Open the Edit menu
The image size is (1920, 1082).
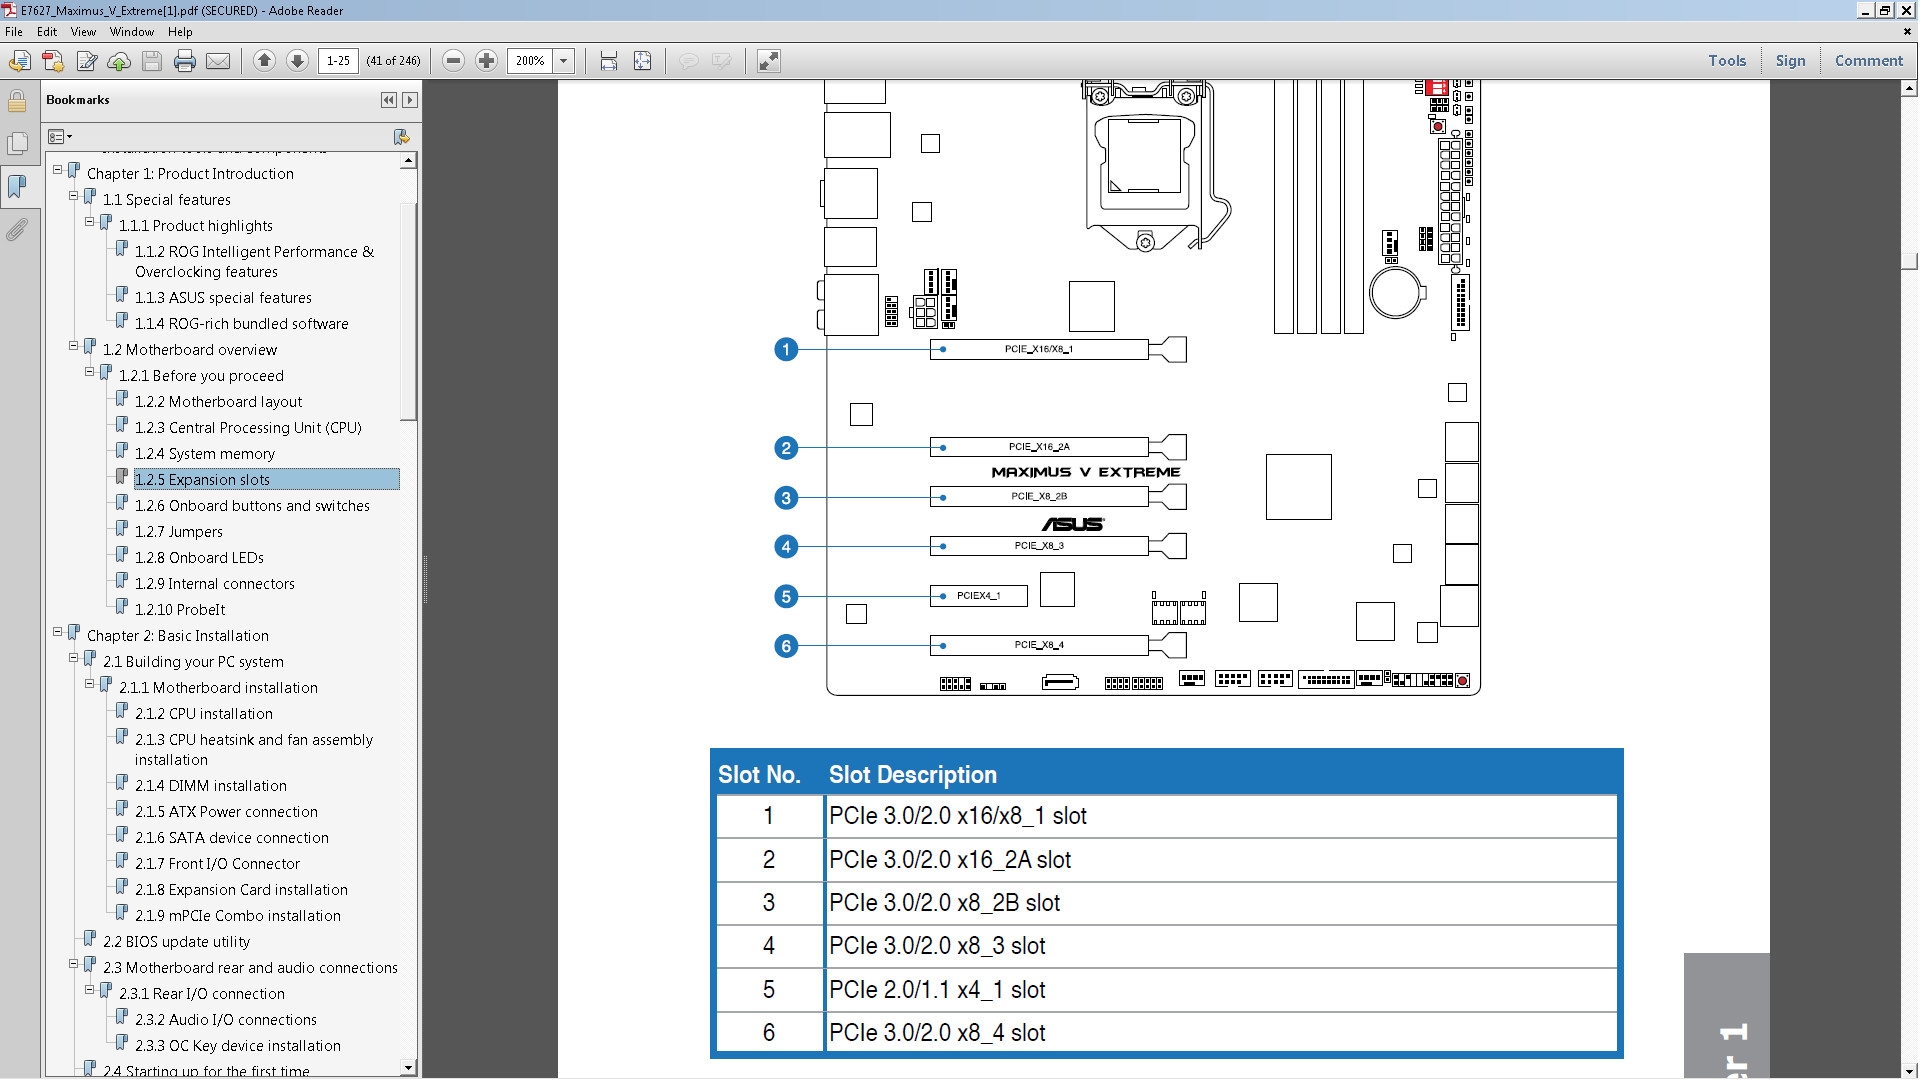click(x=47, y=32)
